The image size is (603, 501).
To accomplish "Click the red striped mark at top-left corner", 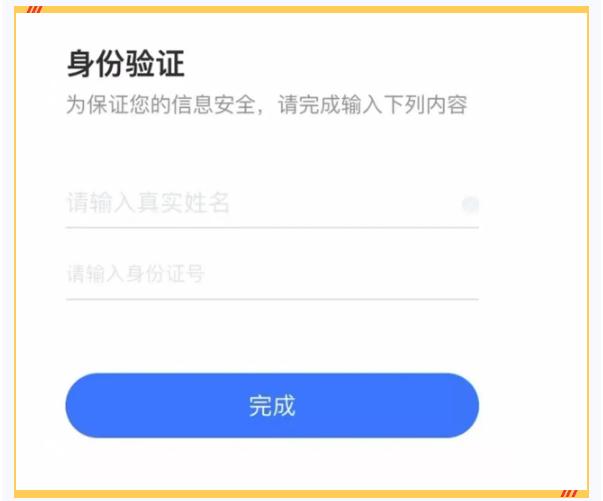I will [35, 10].
